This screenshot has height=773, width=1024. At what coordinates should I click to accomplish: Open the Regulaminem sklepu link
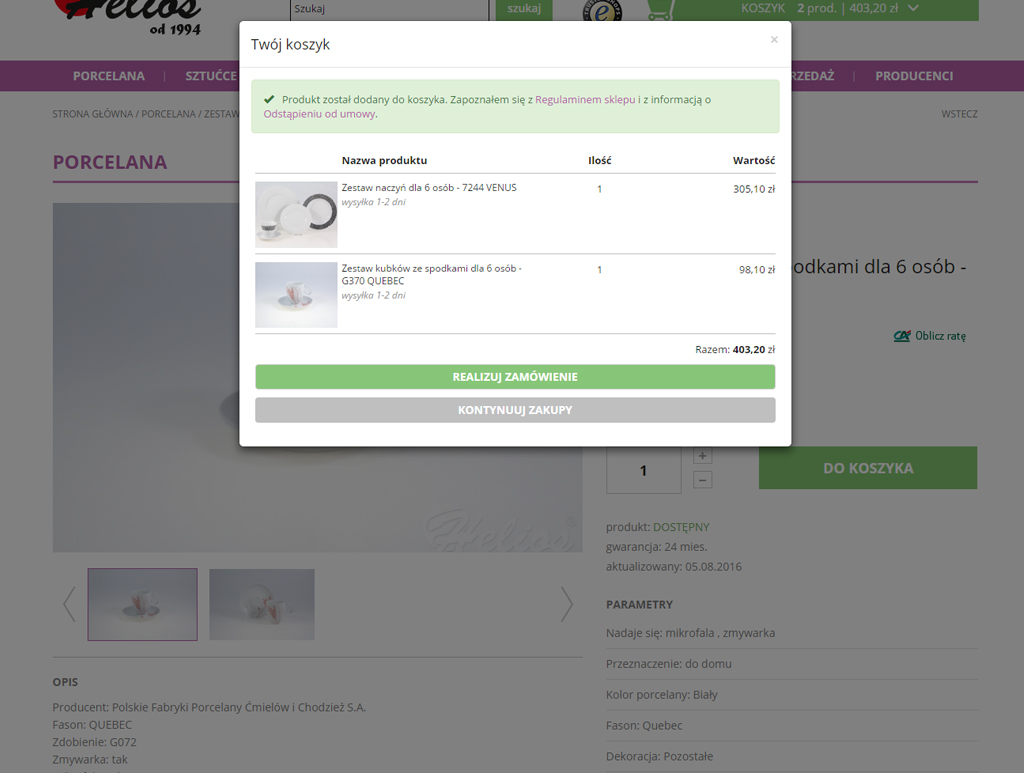(585, 100)
